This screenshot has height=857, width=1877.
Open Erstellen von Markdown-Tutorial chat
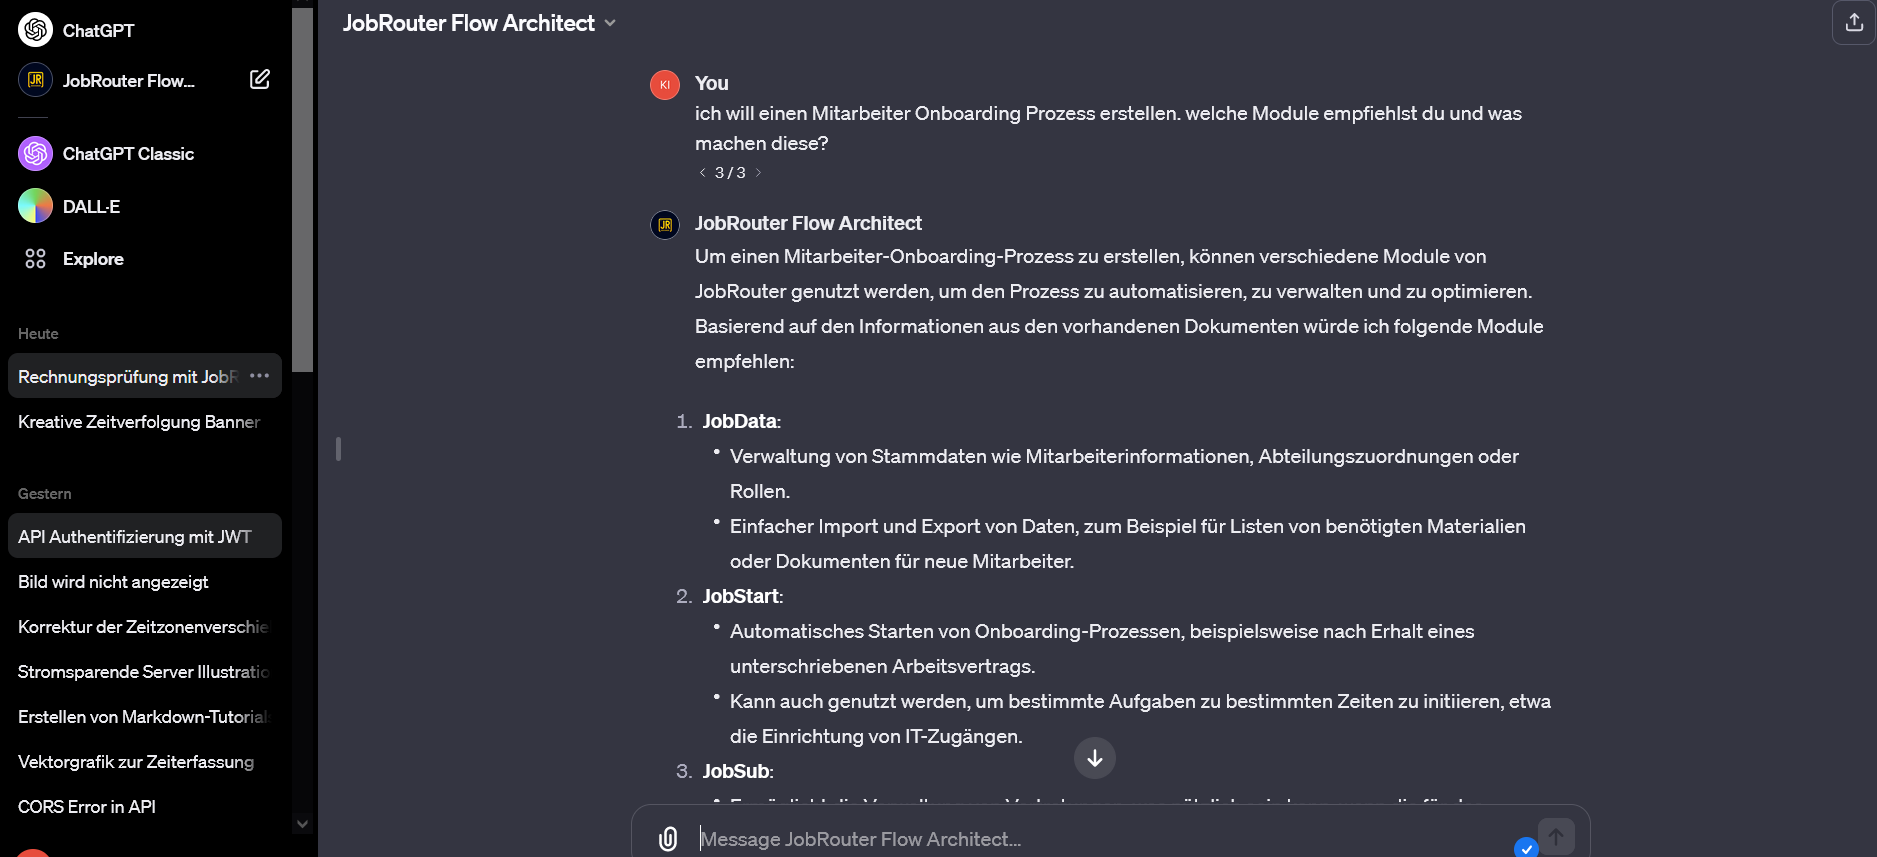(145, 716)
